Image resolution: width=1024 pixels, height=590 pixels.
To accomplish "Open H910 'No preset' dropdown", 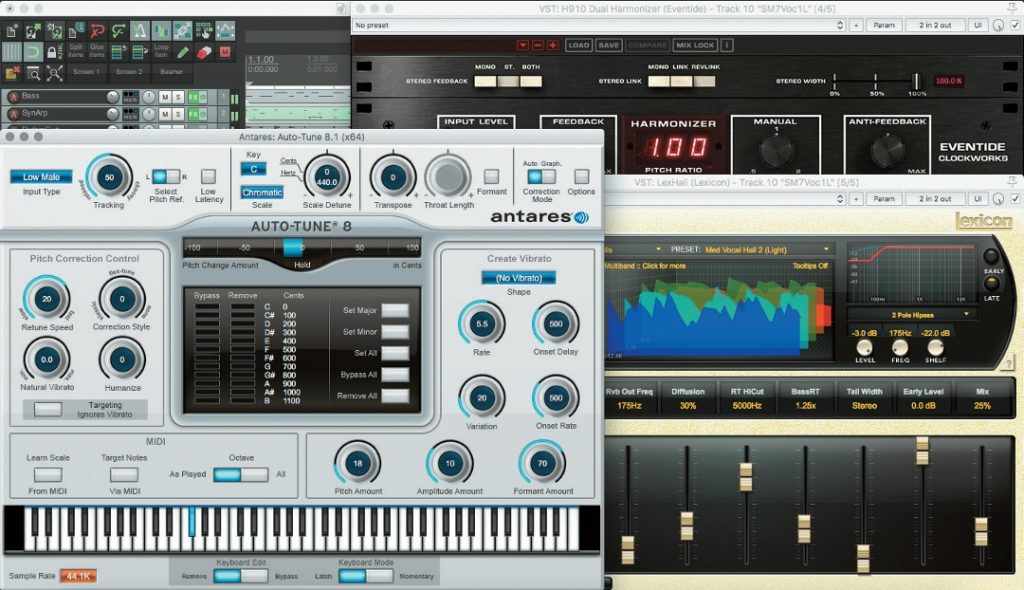I will pyautogui.click(x=599, y=25).
